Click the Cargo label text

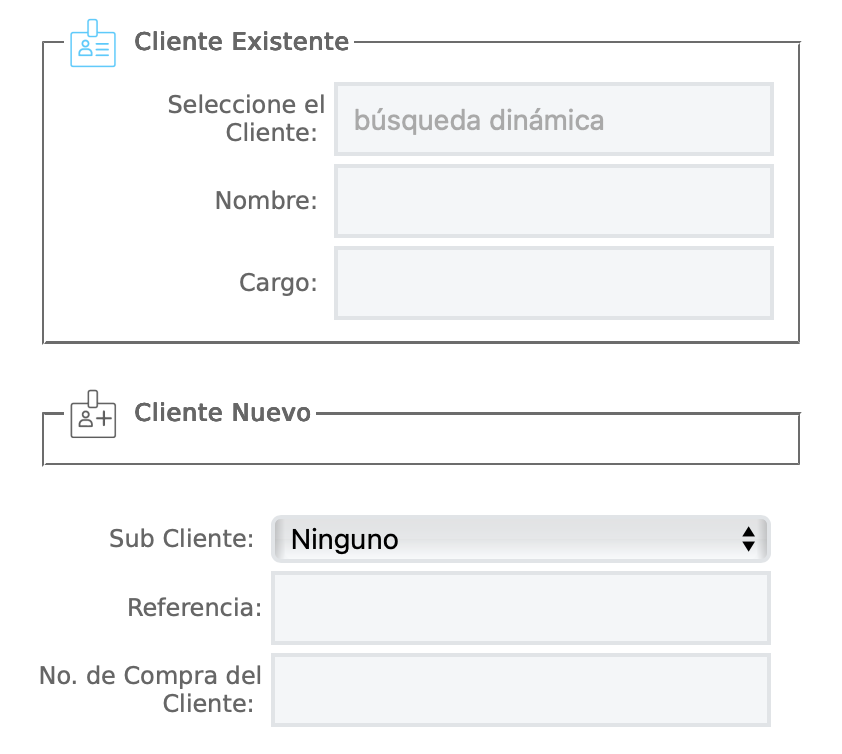coord(278,283)
